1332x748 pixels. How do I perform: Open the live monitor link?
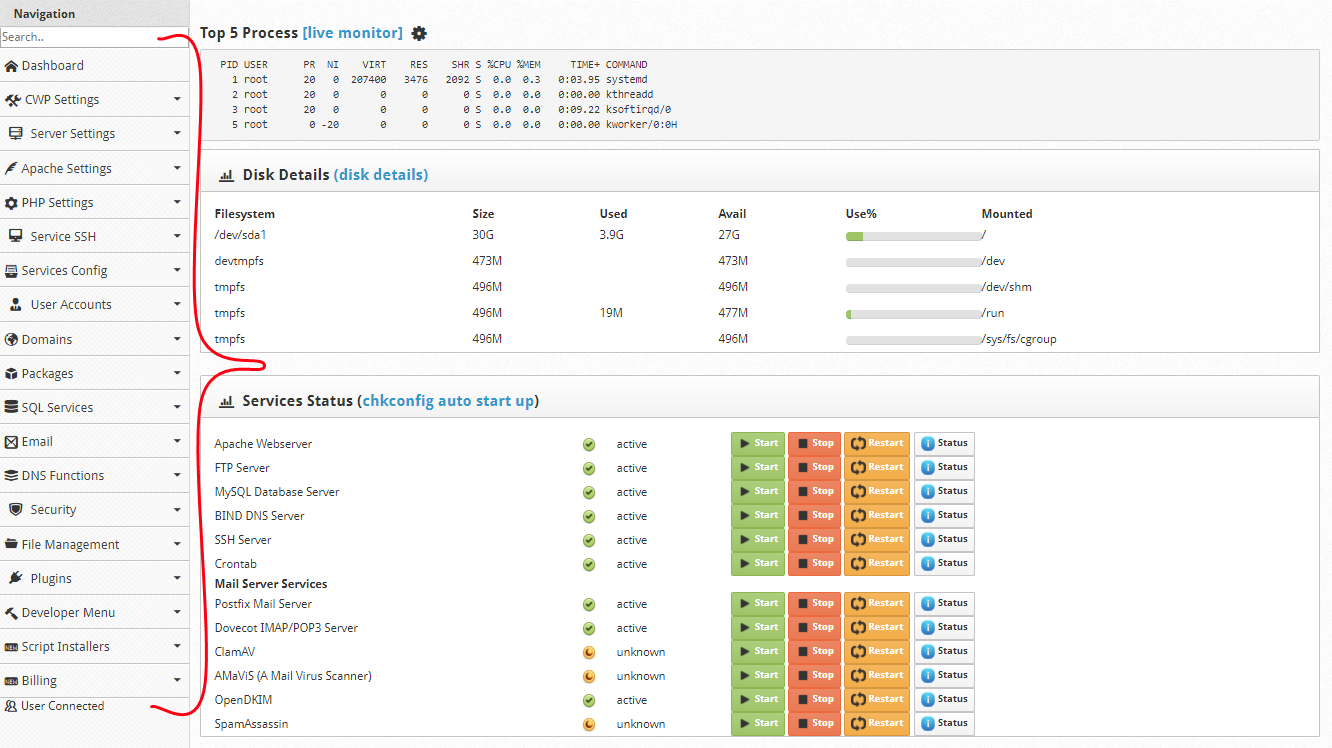(353, 33)
